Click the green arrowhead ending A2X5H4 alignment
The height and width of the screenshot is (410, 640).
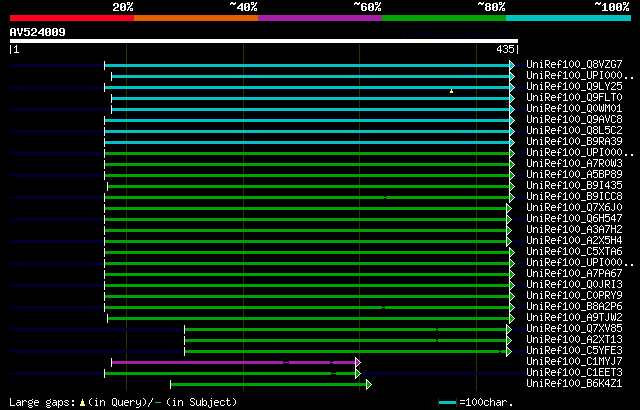[x=509, y=242]
